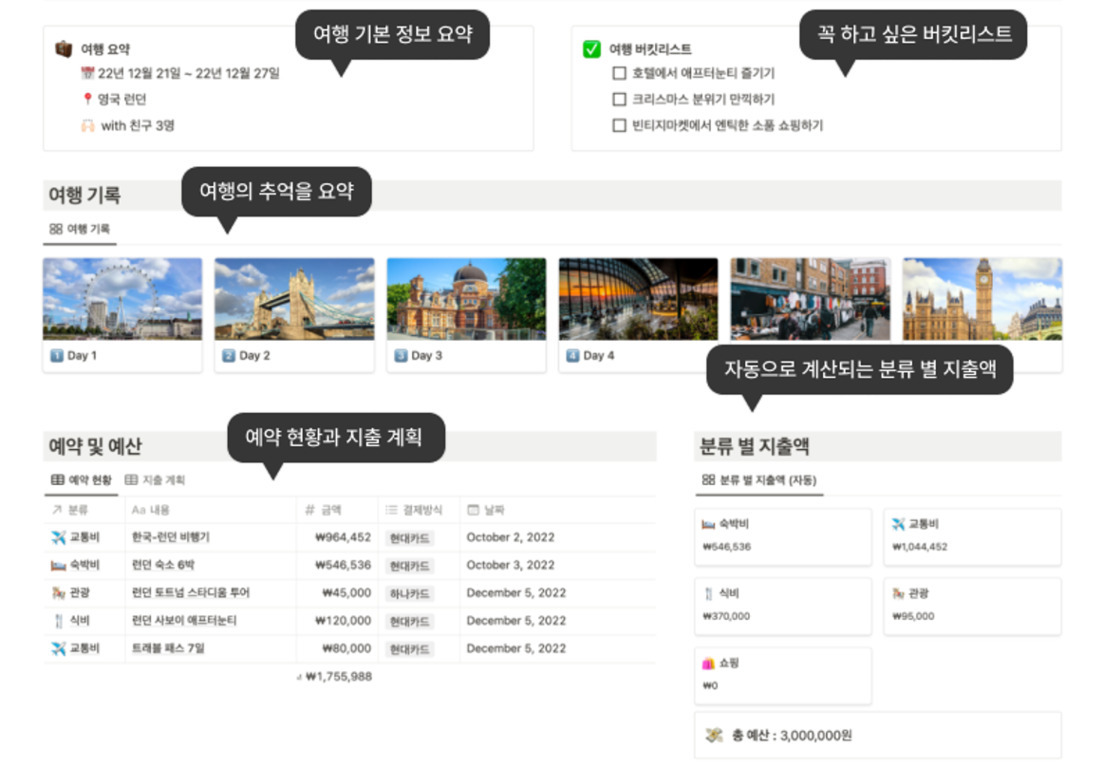Screen dimensions: 1103x768
Task: Click the airplane icon in 교통비 card
Action: coord(898,524)
